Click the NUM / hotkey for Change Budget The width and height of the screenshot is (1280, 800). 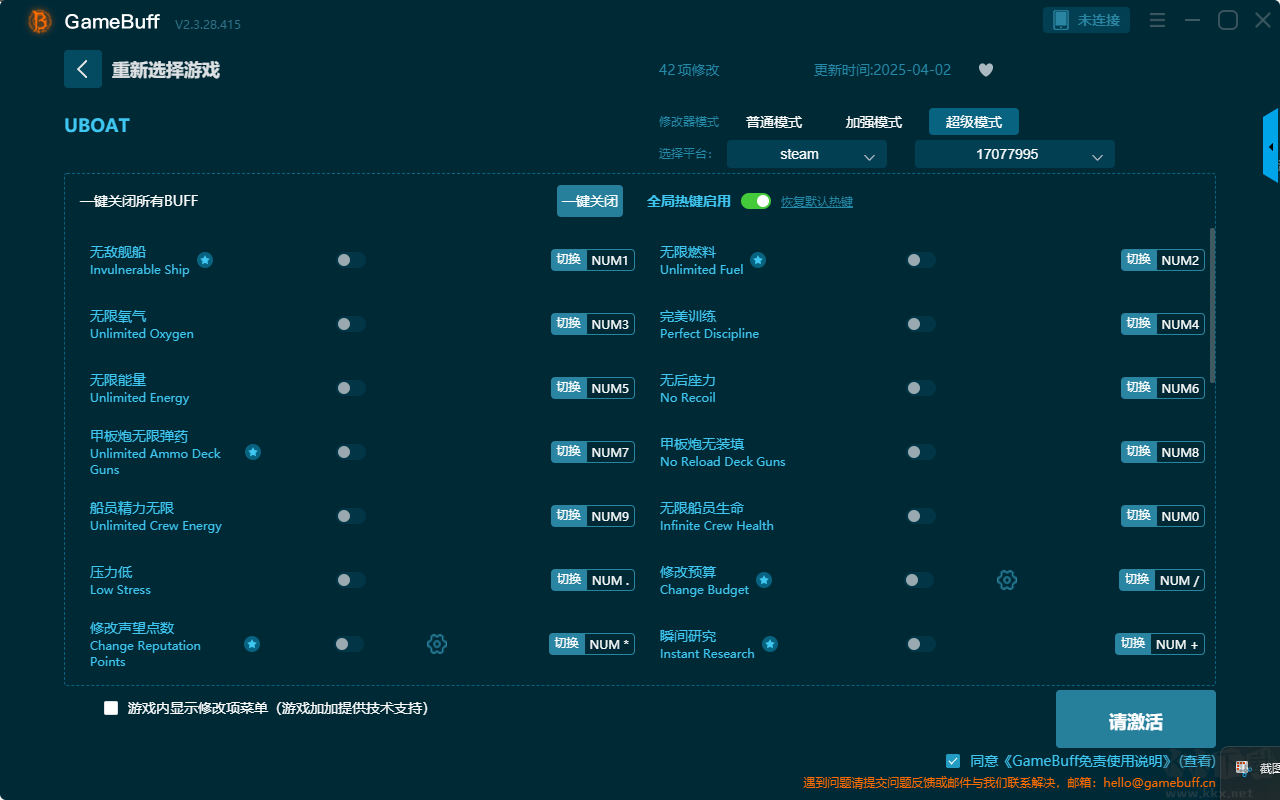(x=1162, y=580)
